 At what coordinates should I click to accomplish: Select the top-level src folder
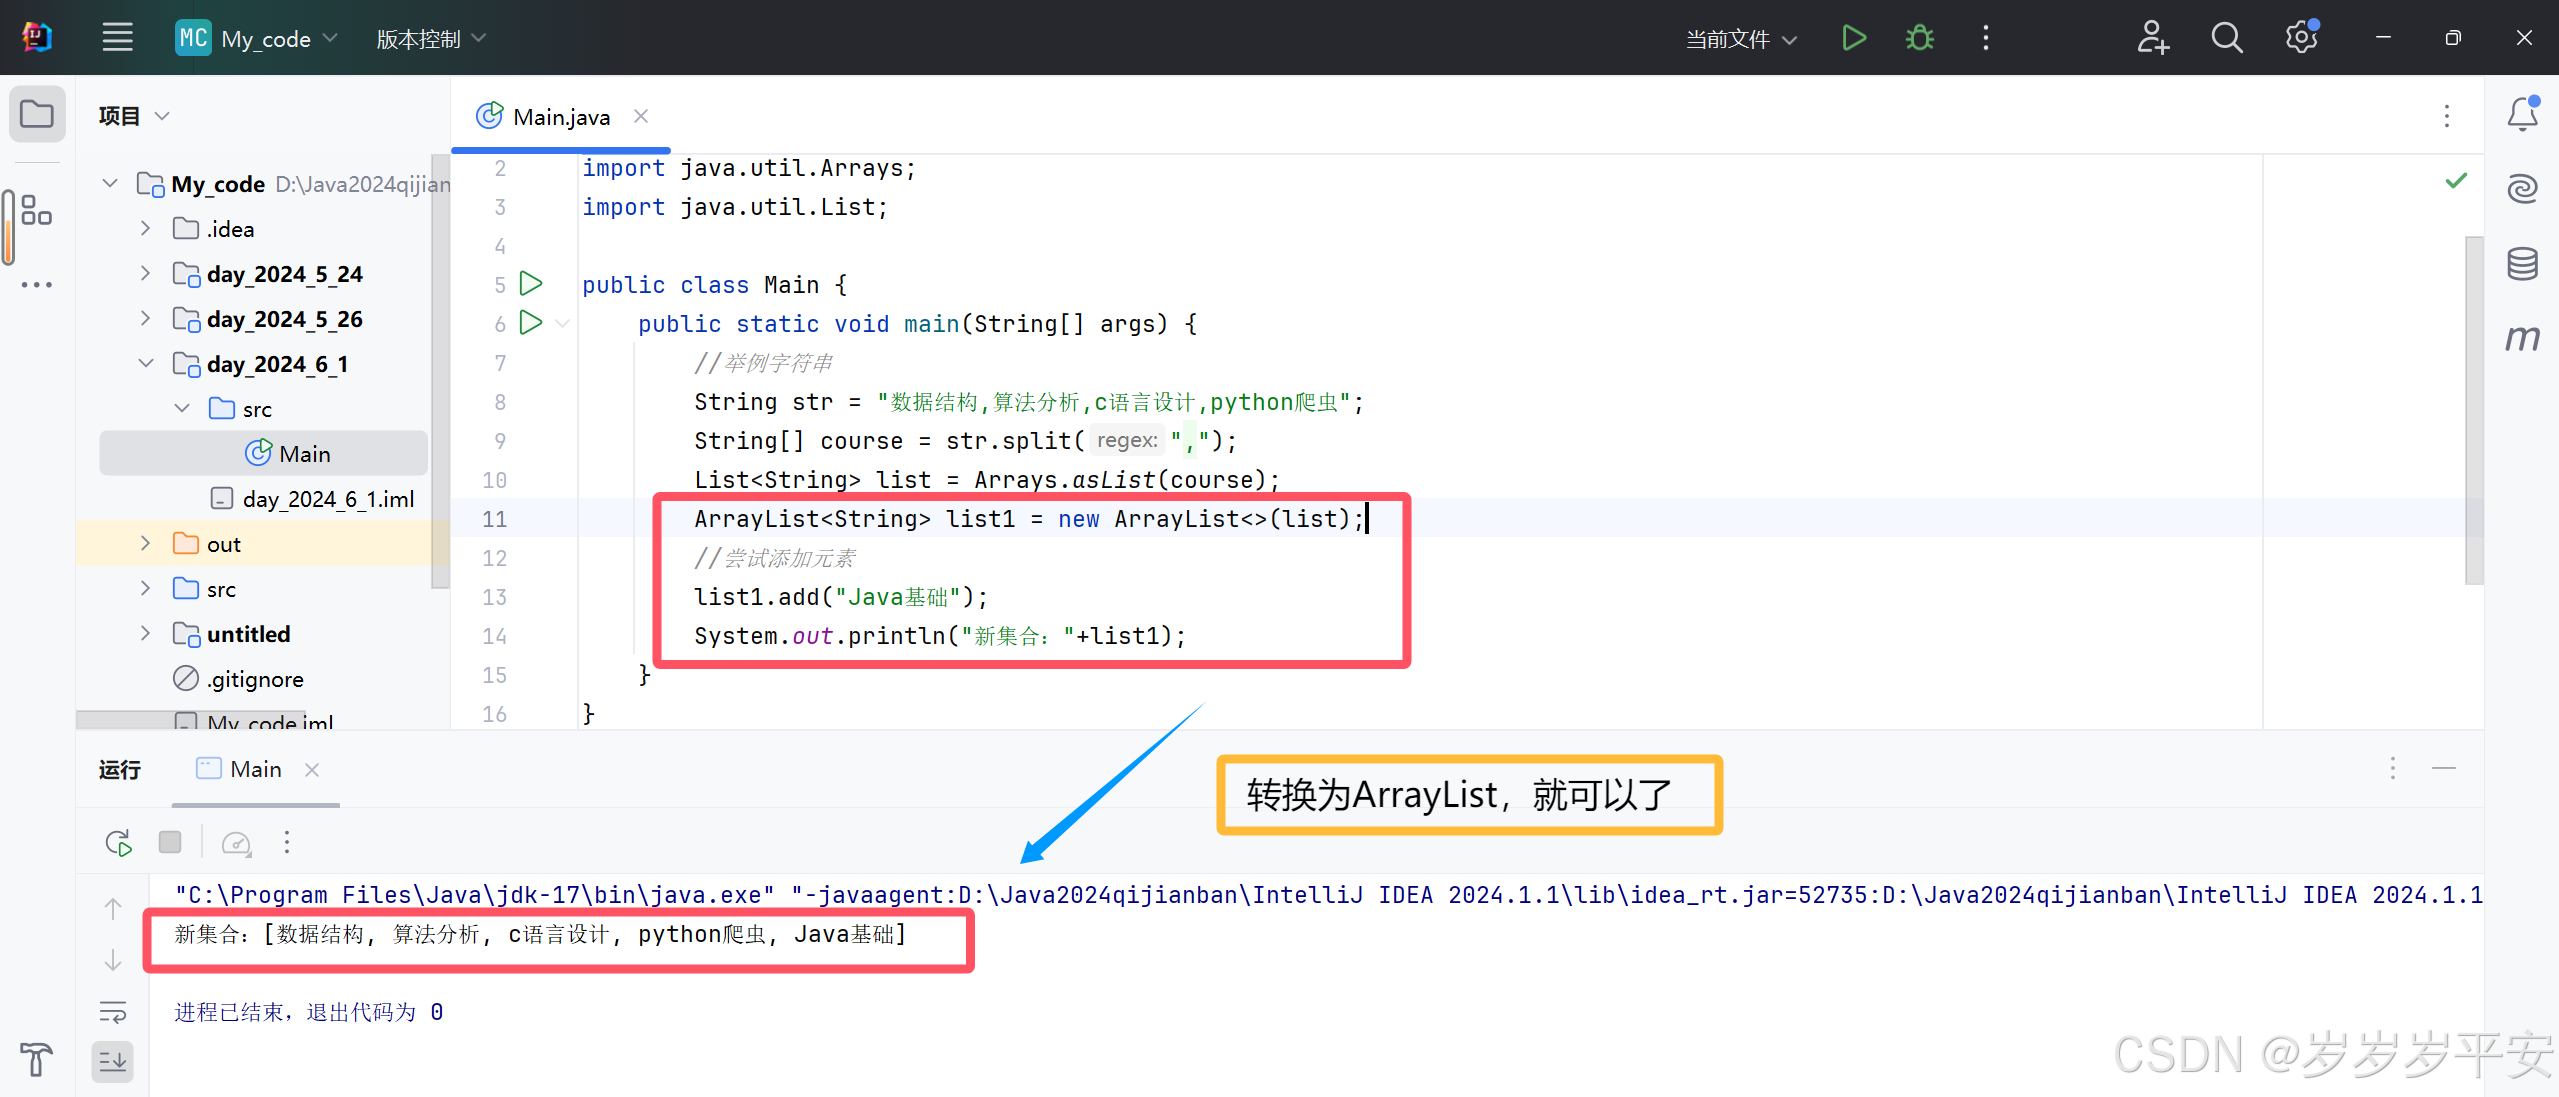coord(205,588)
